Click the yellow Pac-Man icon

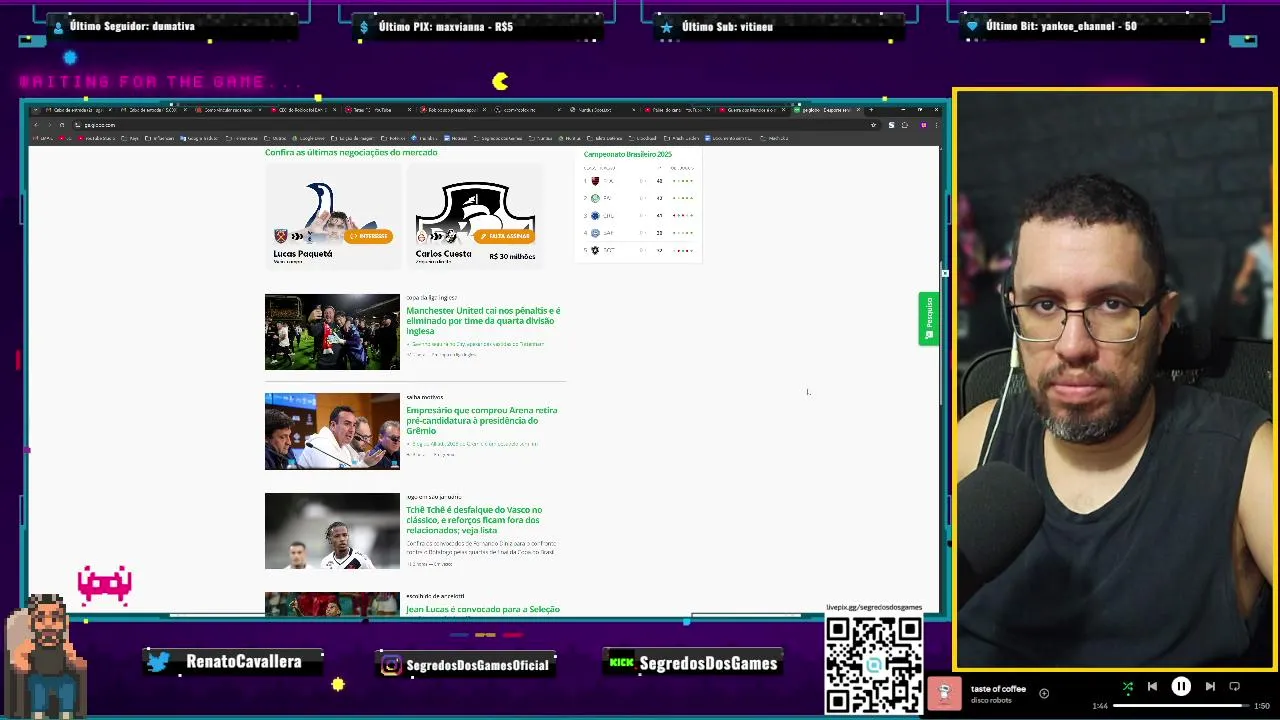[500, 81]
